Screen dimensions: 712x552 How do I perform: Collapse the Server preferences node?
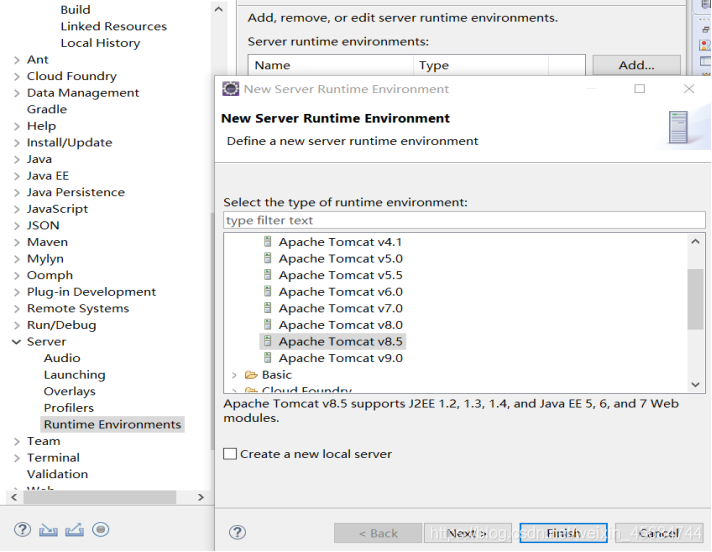16,341
